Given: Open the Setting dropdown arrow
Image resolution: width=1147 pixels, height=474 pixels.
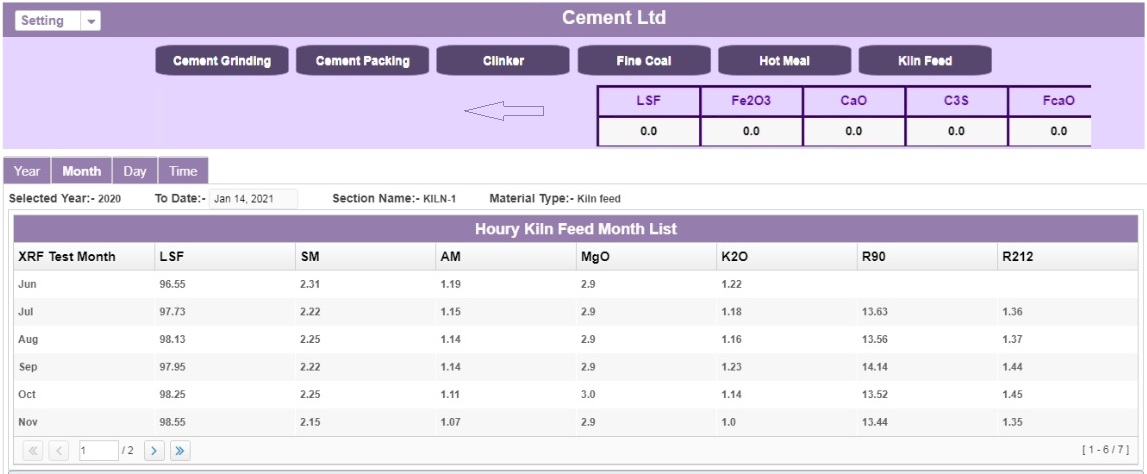Looking at the screenshot, I should click(x=90, y=21).
